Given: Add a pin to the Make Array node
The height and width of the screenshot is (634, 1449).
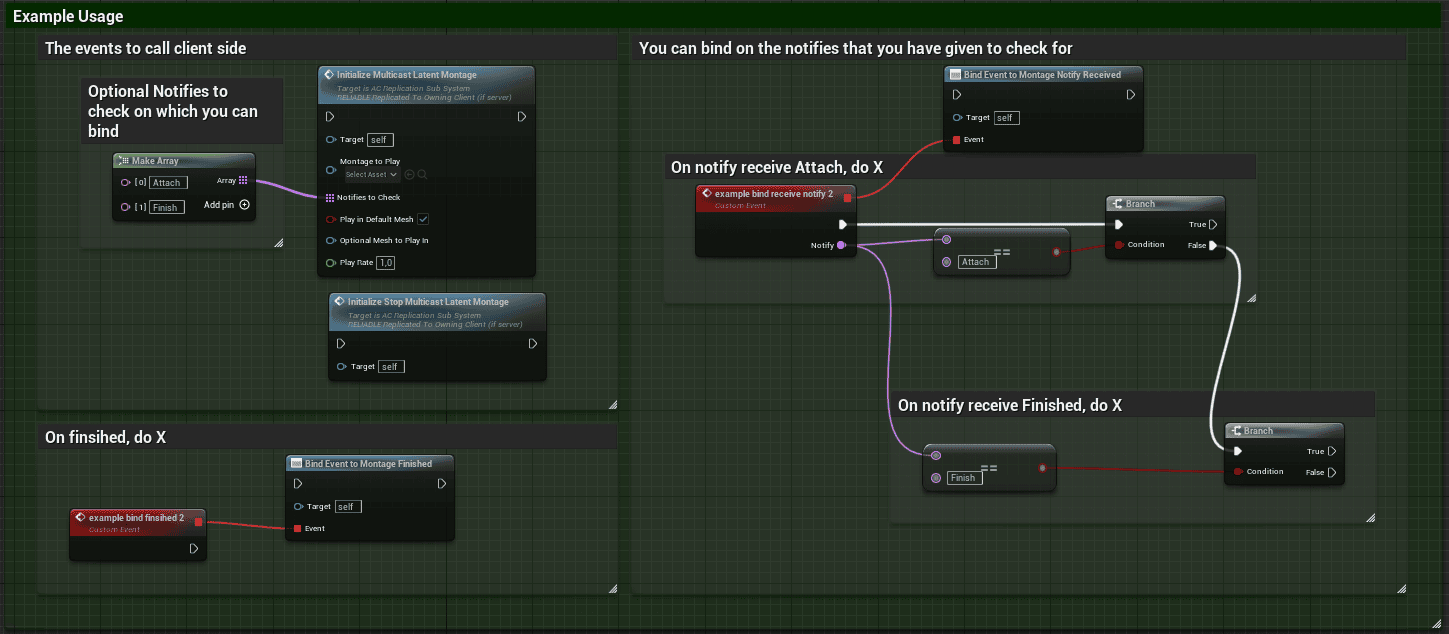Looking at the screenshot, I should pyautogui.click(x=244, y=205).
